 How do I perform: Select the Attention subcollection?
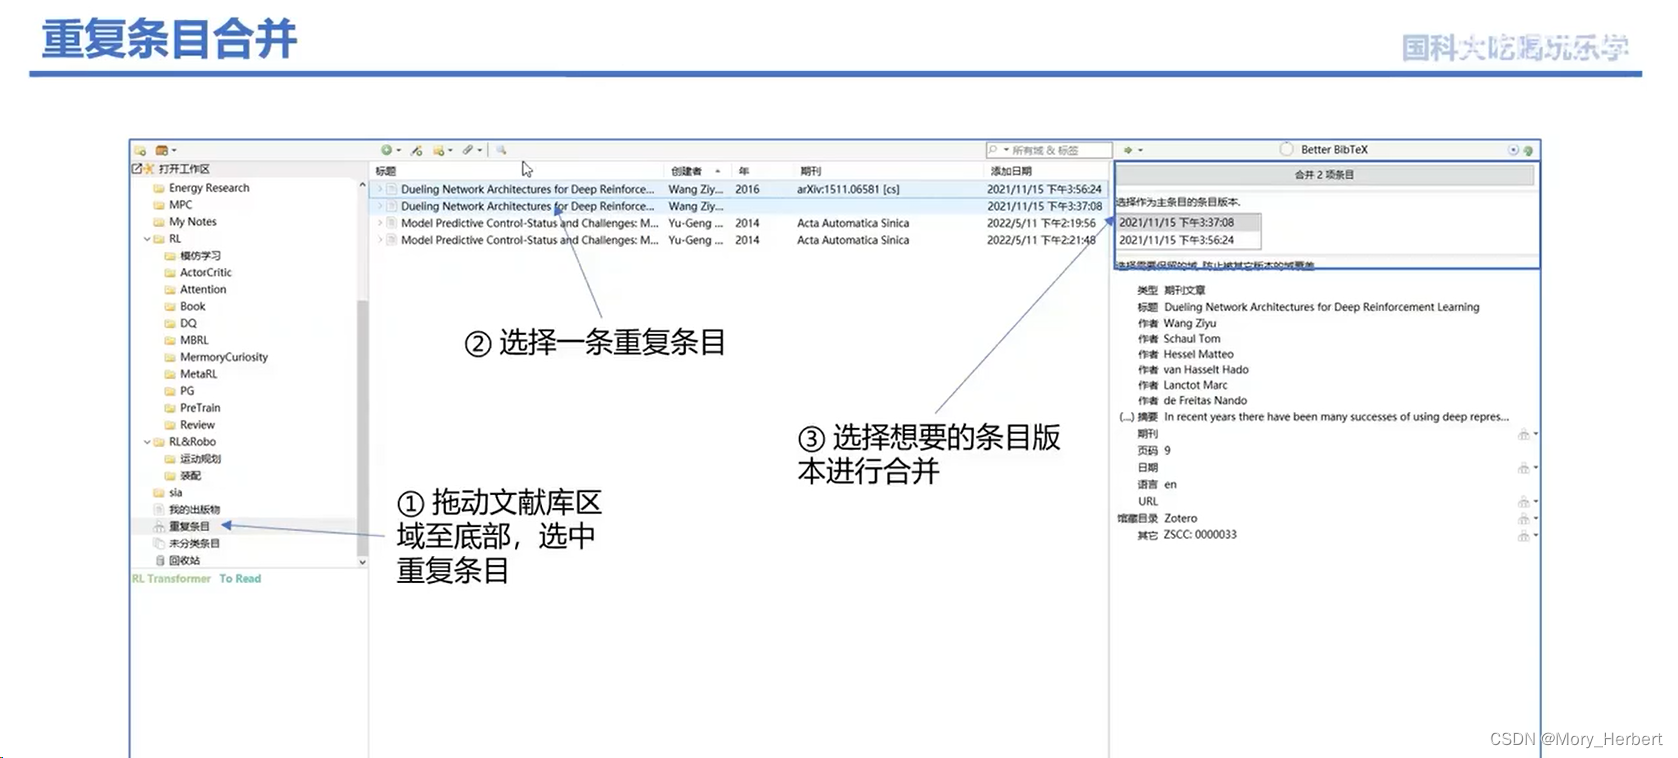203,289
